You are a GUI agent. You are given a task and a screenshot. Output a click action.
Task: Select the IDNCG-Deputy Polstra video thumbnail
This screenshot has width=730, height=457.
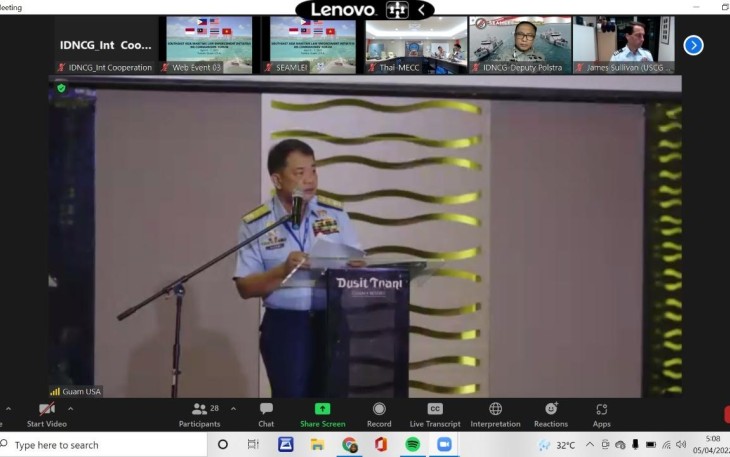[520, 45]
